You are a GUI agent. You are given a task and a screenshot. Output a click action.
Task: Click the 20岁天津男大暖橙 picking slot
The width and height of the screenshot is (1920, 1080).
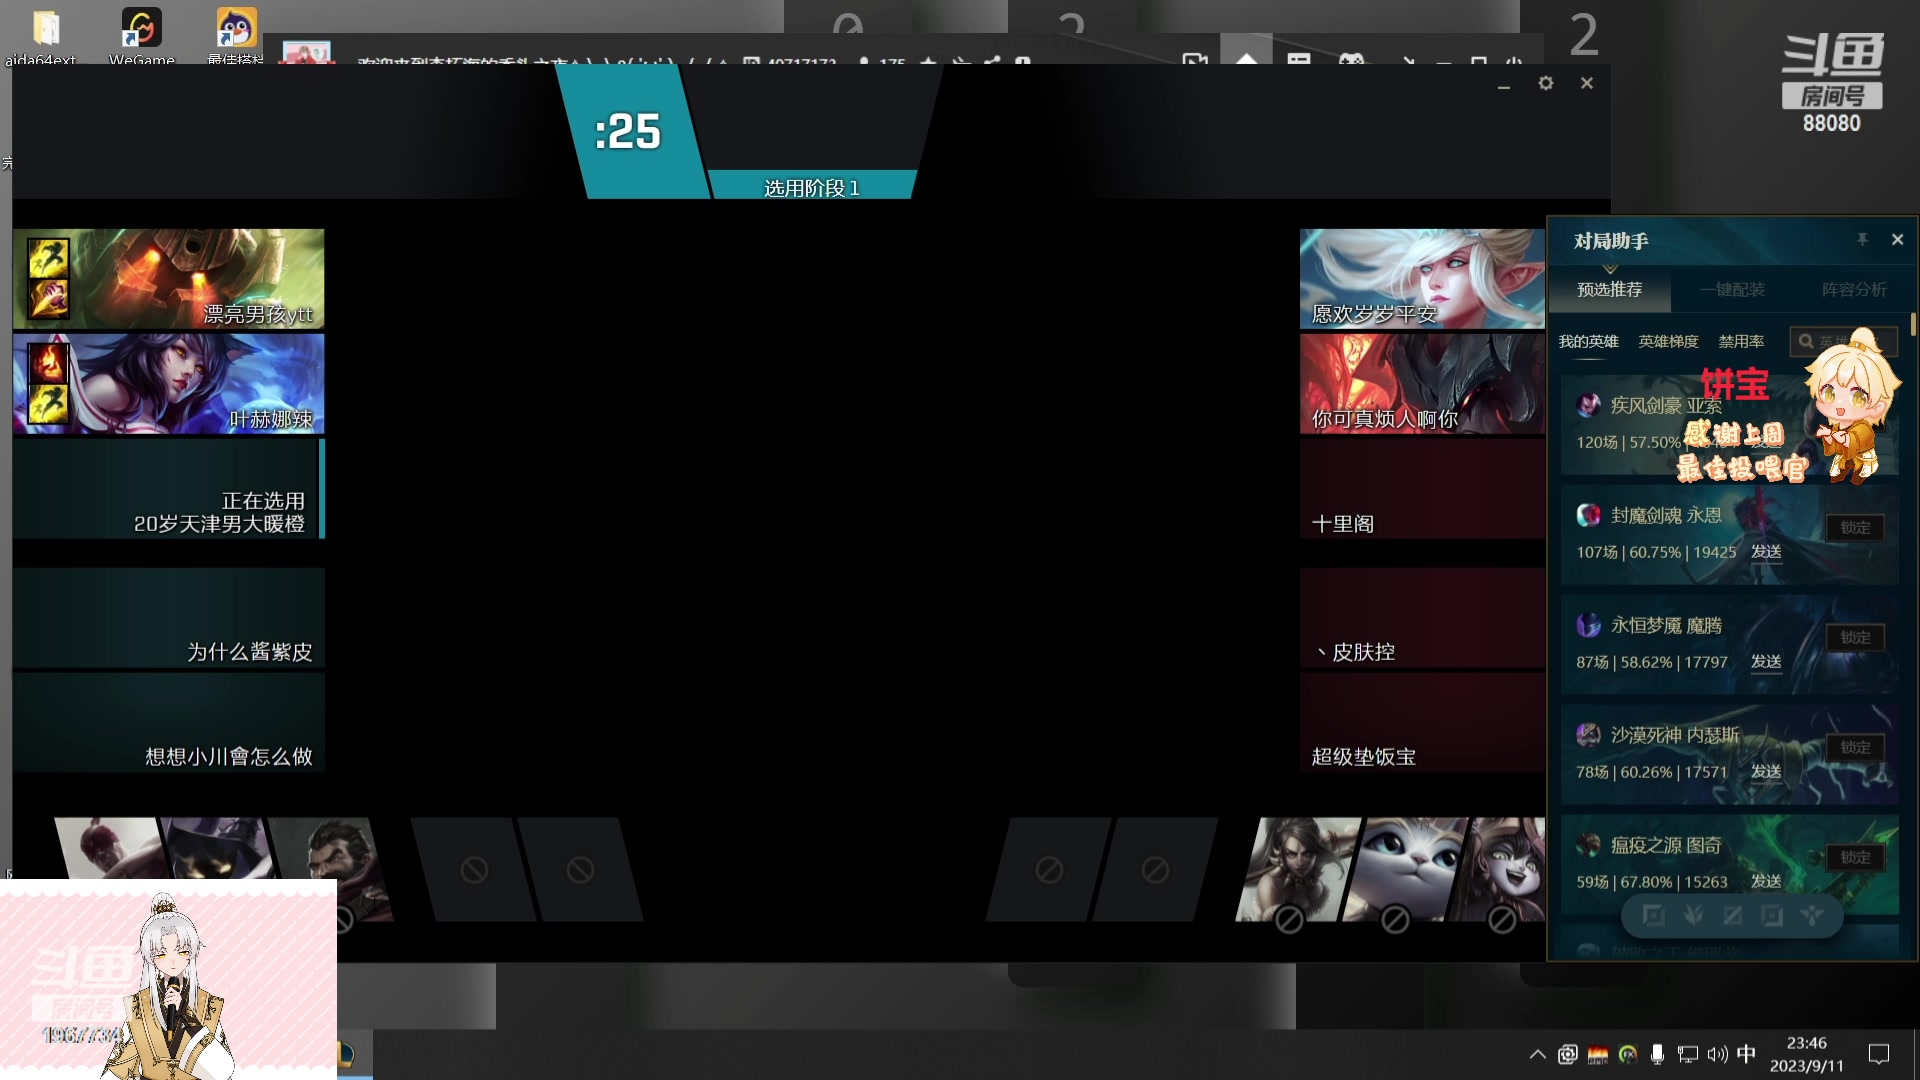tap(169, 489)
